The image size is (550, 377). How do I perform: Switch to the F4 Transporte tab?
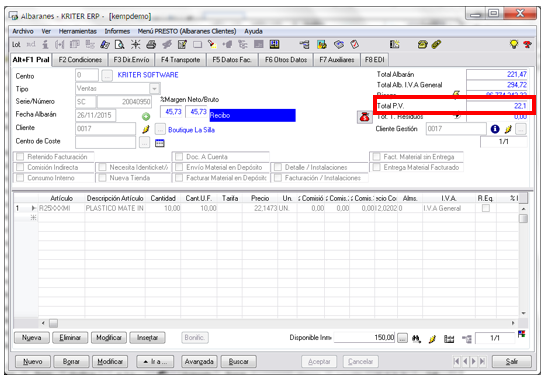(x=180, y=60)
